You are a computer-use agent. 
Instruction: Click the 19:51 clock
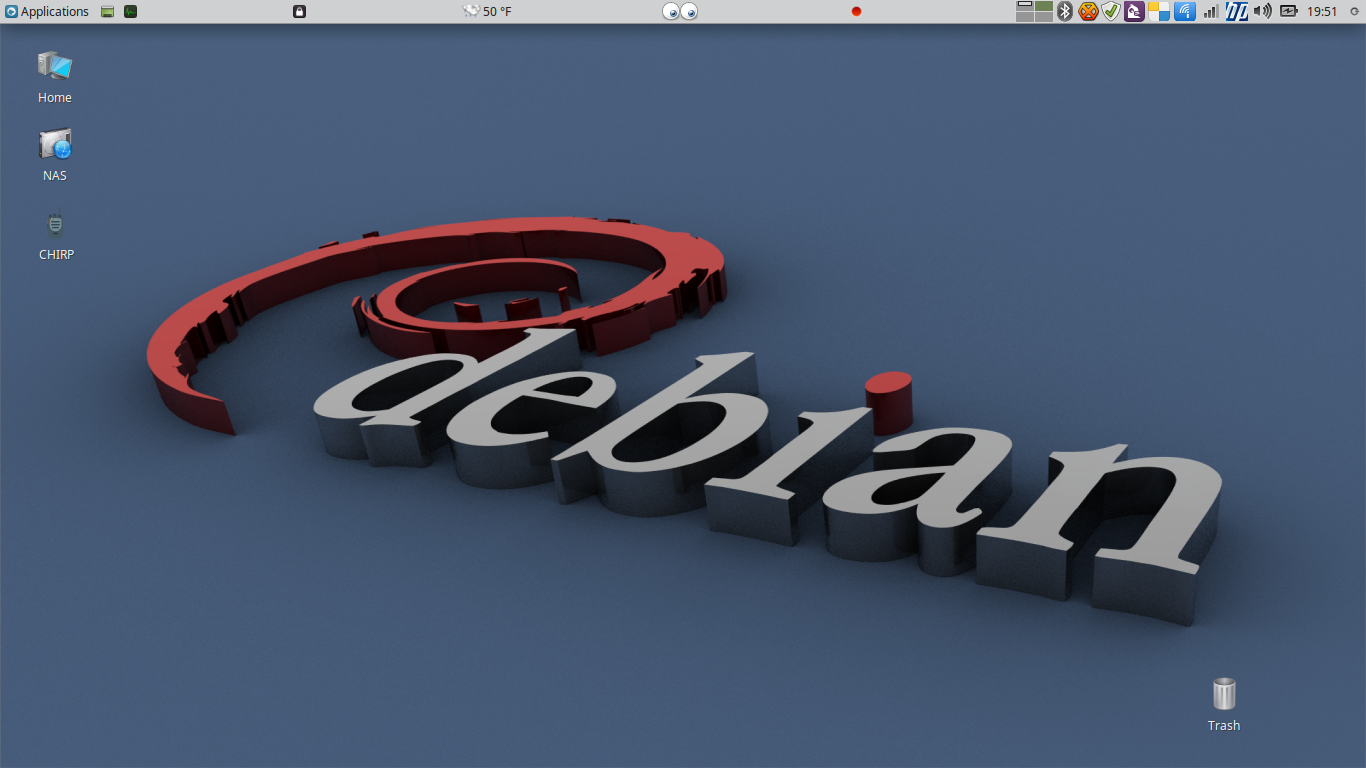tap(1322, 12)
